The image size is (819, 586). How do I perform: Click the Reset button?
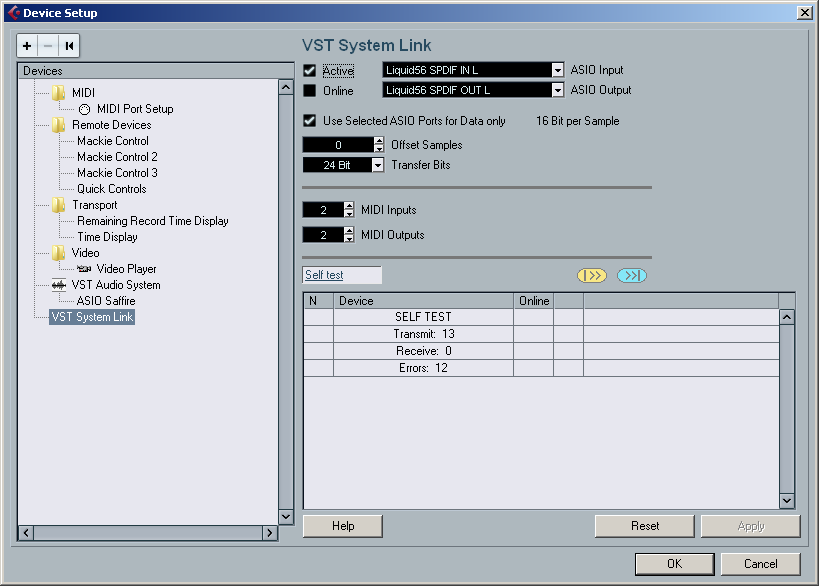[645, 526]
